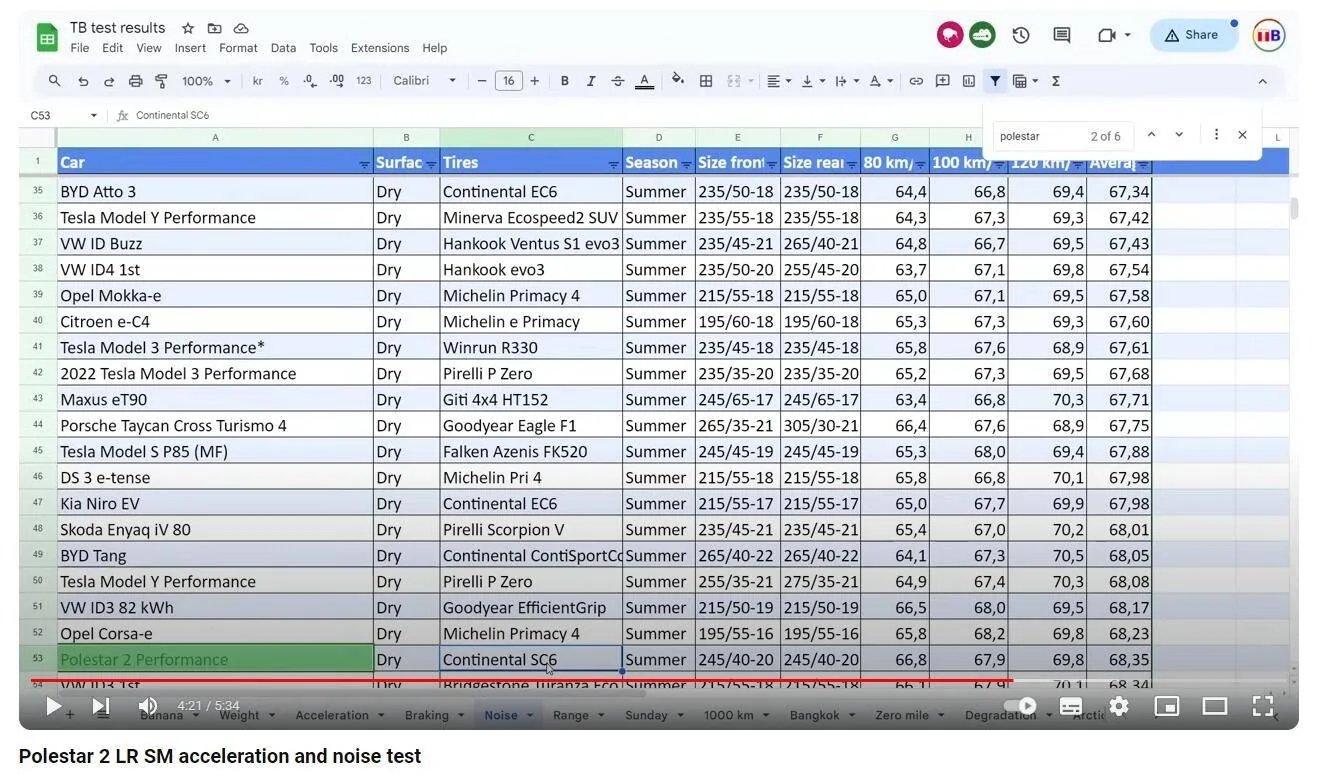The width and height of the screenshot is (1317, 776).
Task: Open more find options
Action: point(1216,135)
